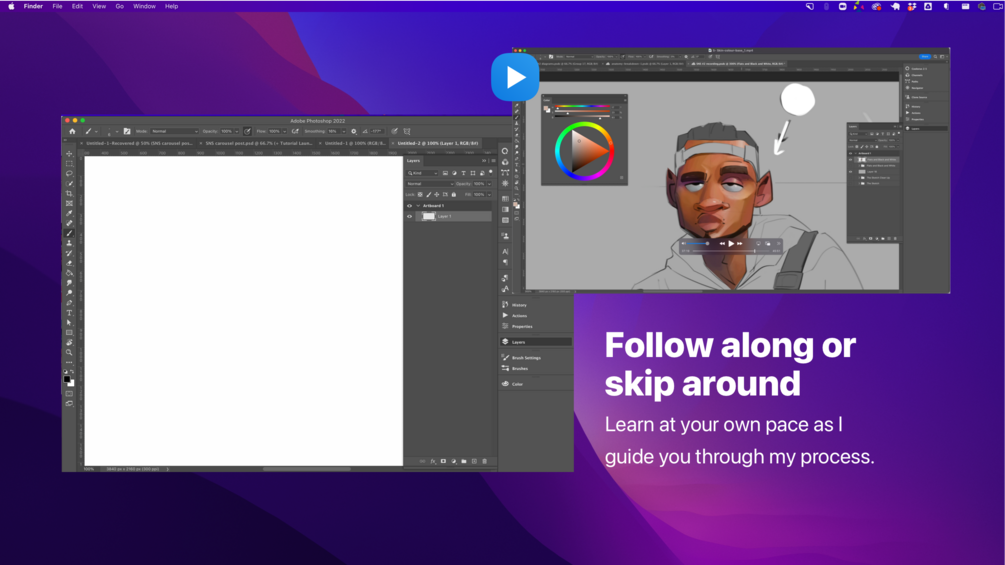The image size is (1005, 565).
Task: Open the Go menu
Action: [119, 6]
